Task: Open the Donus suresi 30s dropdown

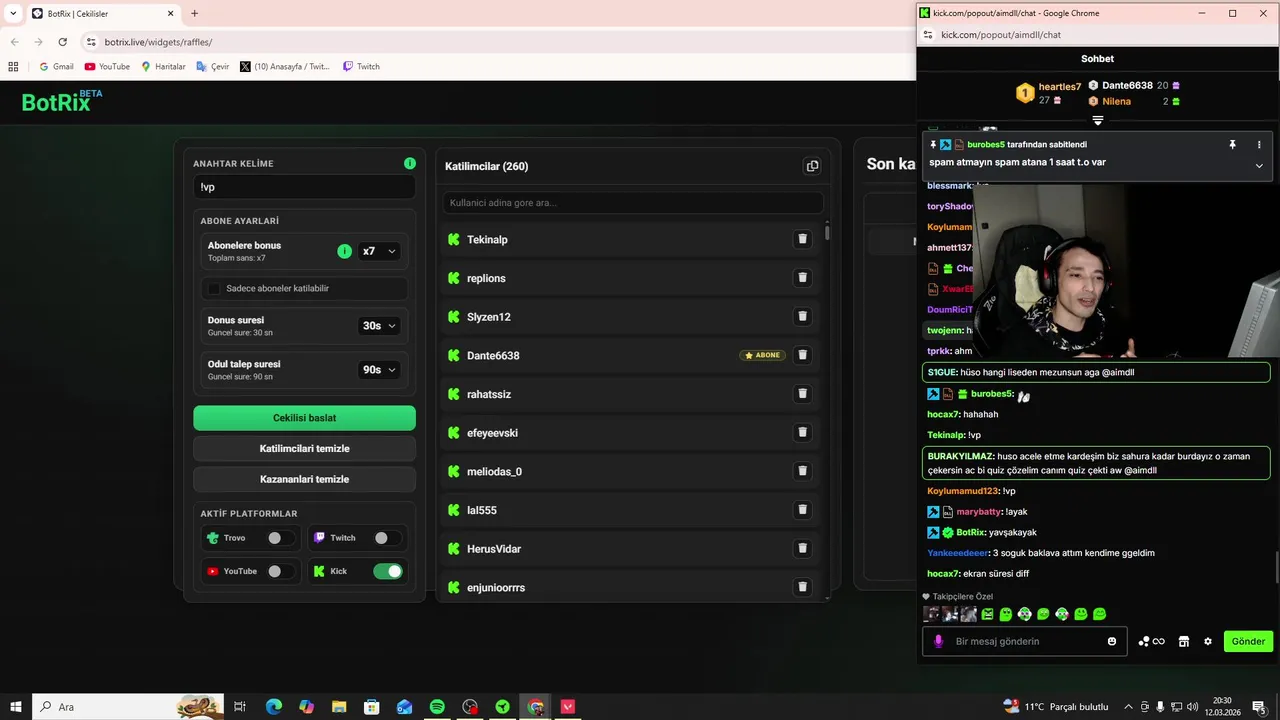Action: click(379, 325)
